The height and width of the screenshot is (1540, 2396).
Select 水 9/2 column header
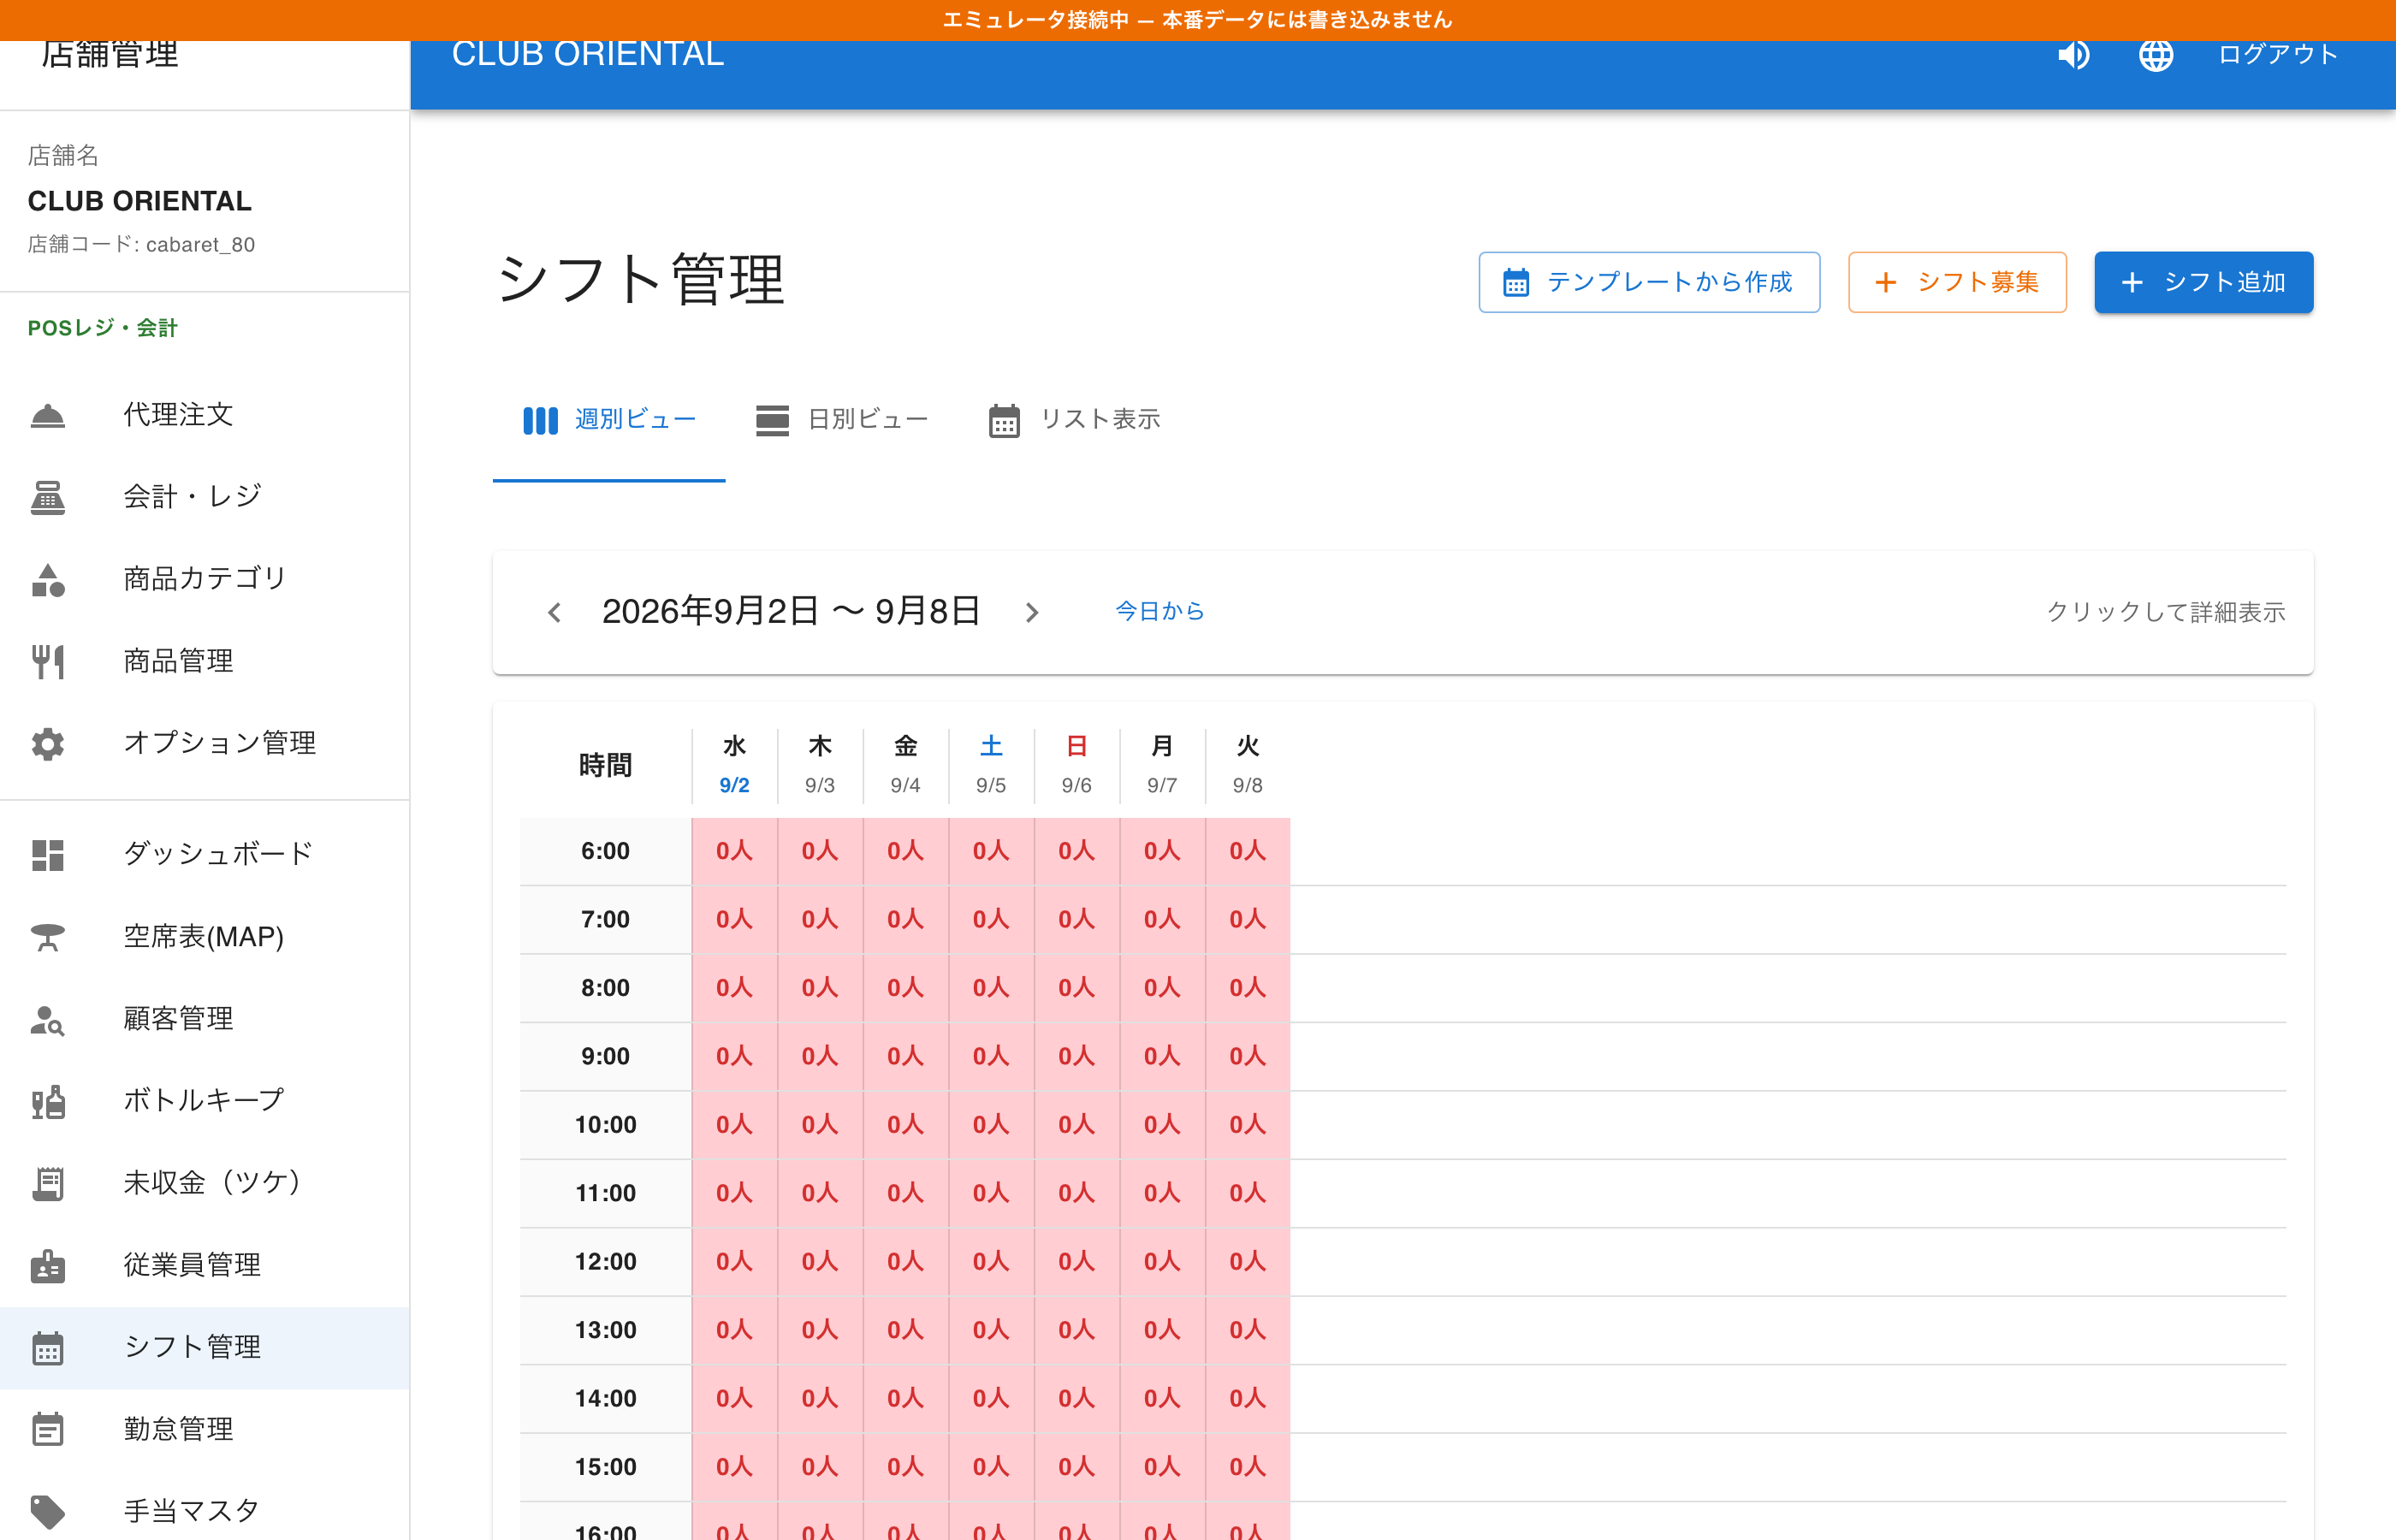[734, 765]
